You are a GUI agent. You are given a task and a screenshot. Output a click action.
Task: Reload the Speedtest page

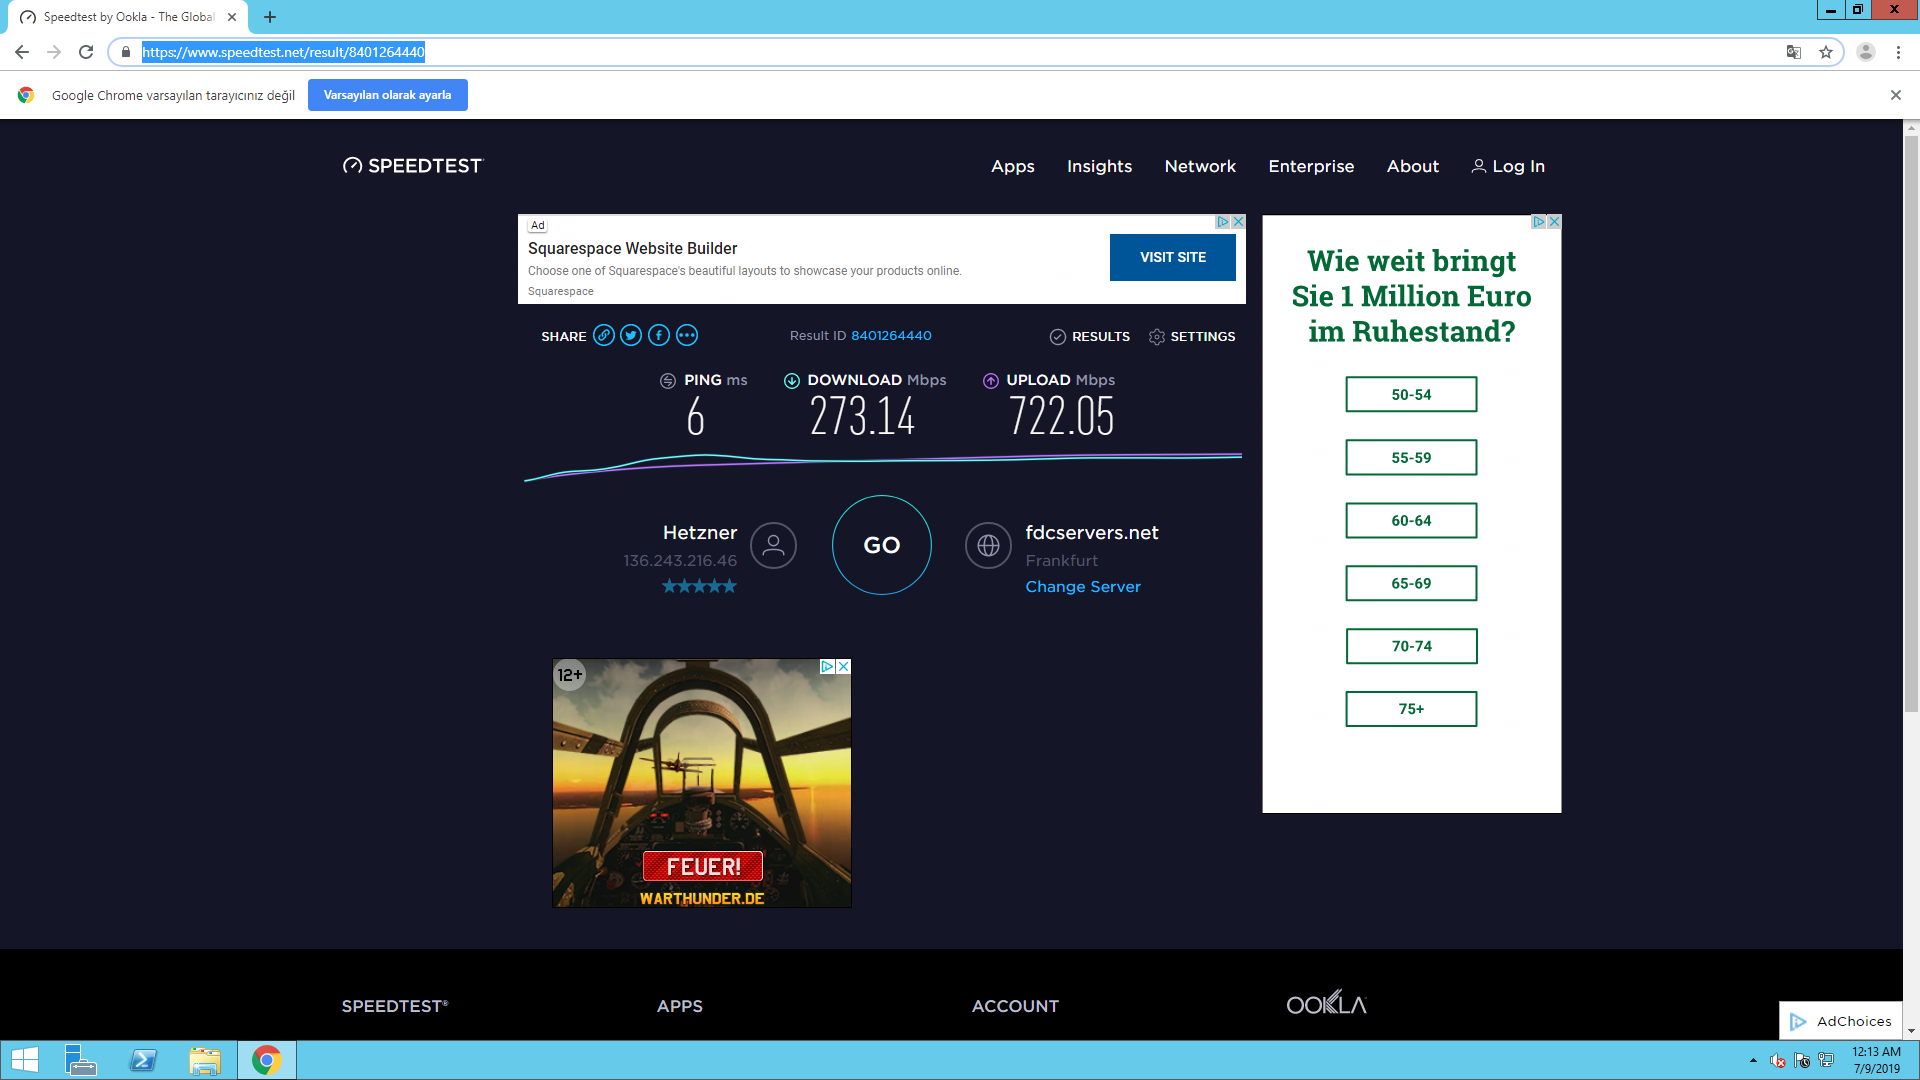(86, 52)
